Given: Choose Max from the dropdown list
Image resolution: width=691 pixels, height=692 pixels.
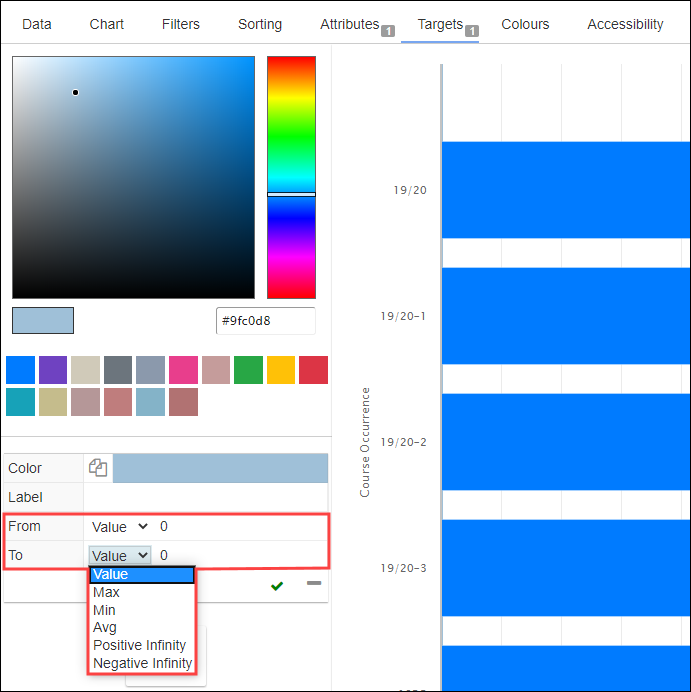Looking at the screenshot, I should coord(106,593).
